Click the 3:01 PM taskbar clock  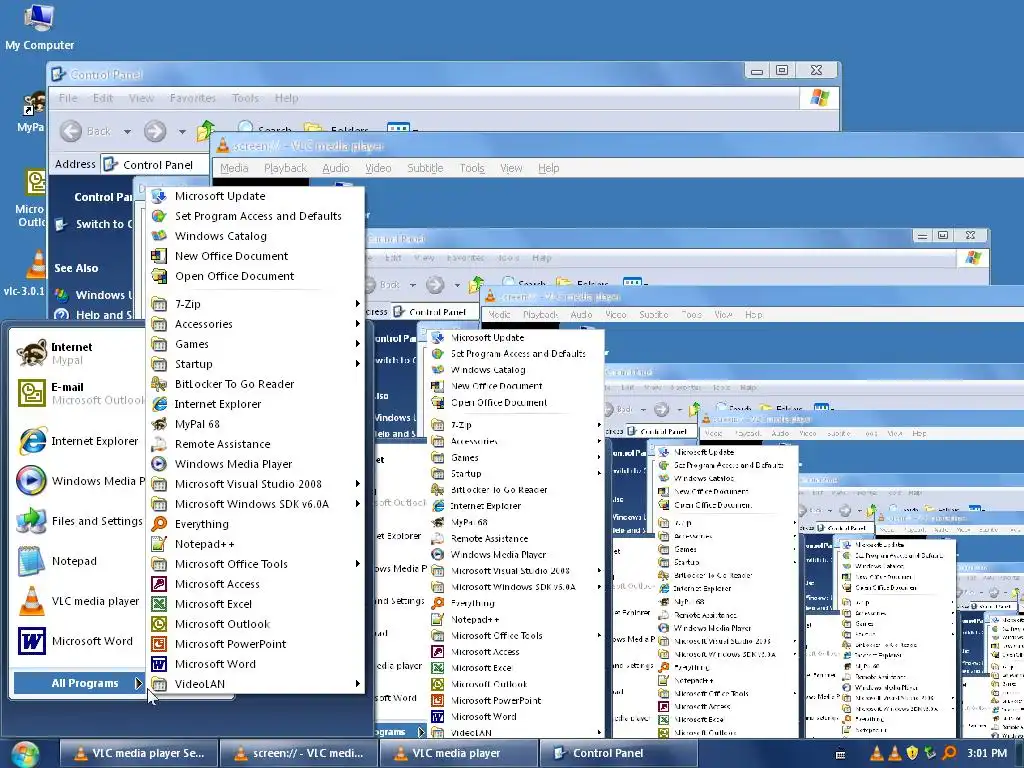987,753
